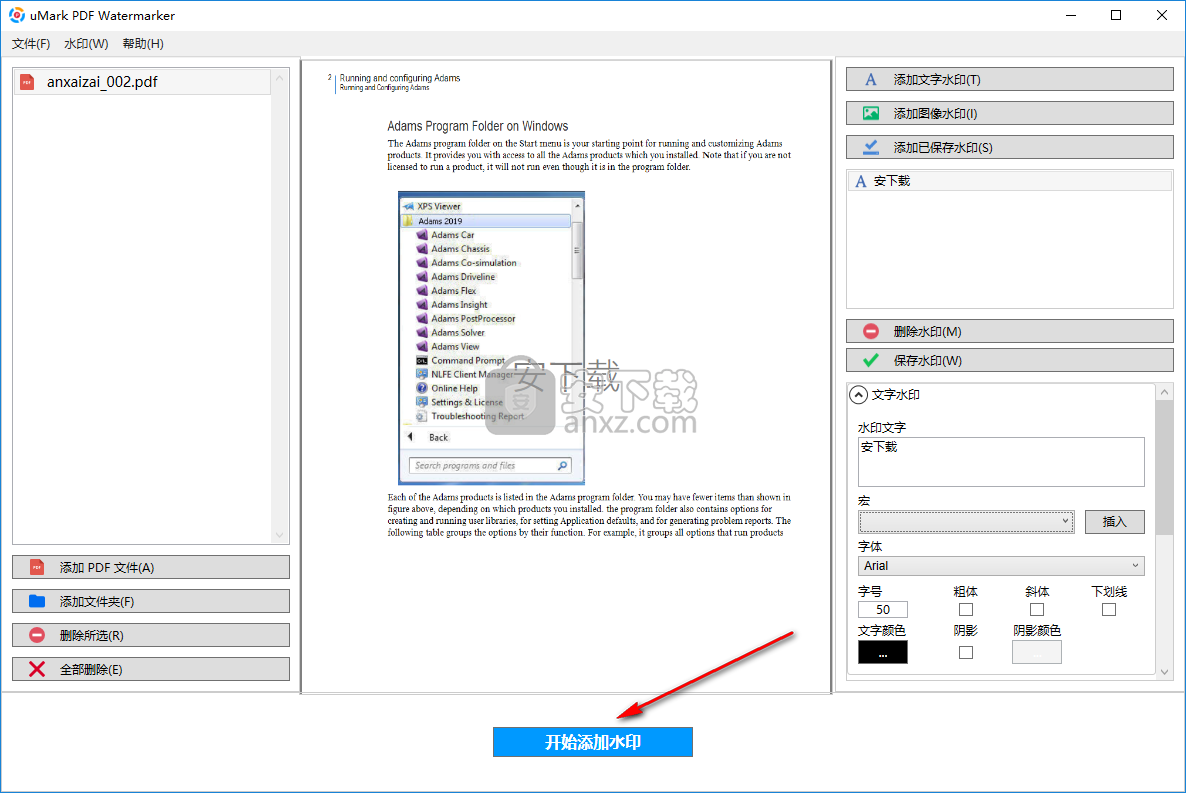The height and width of the screenshot is (793, 1186).
Task: Open the black 文字颜色 color swatch
Action: tap(883, 652)
